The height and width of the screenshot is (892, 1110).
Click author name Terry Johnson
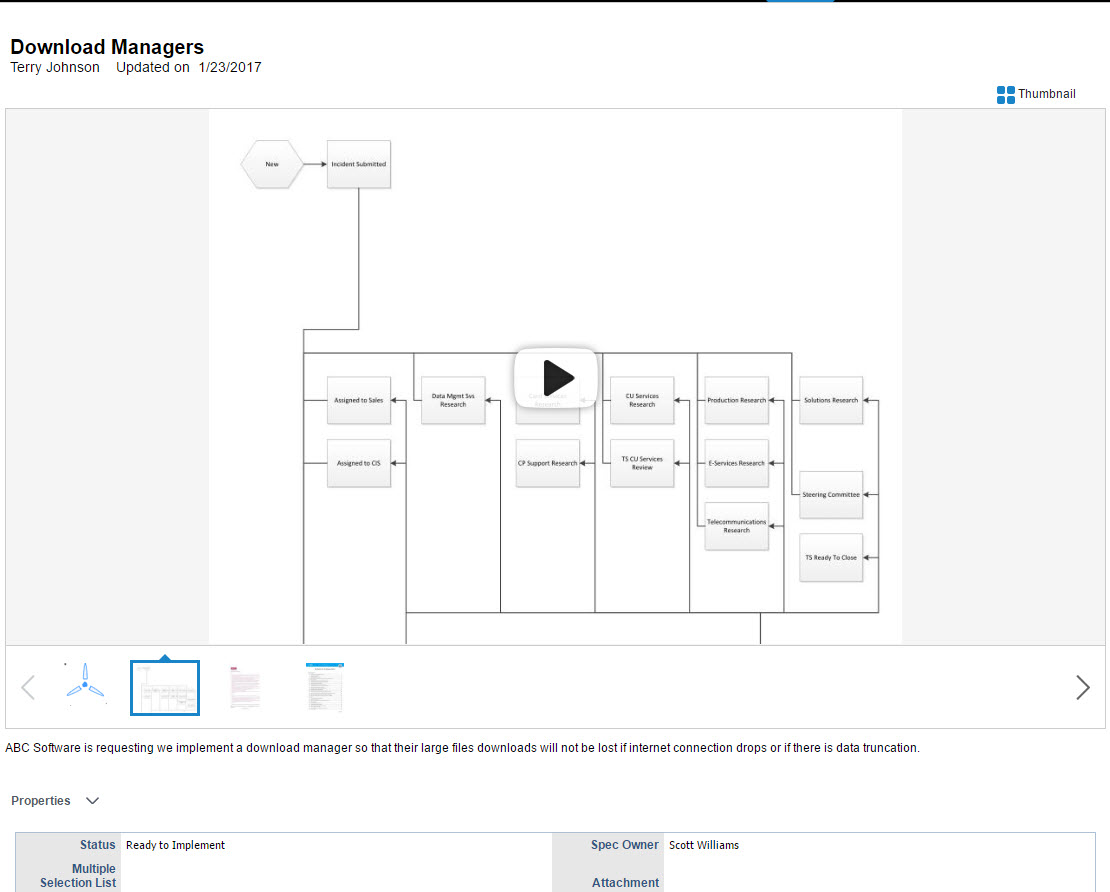tap(55, 67)
